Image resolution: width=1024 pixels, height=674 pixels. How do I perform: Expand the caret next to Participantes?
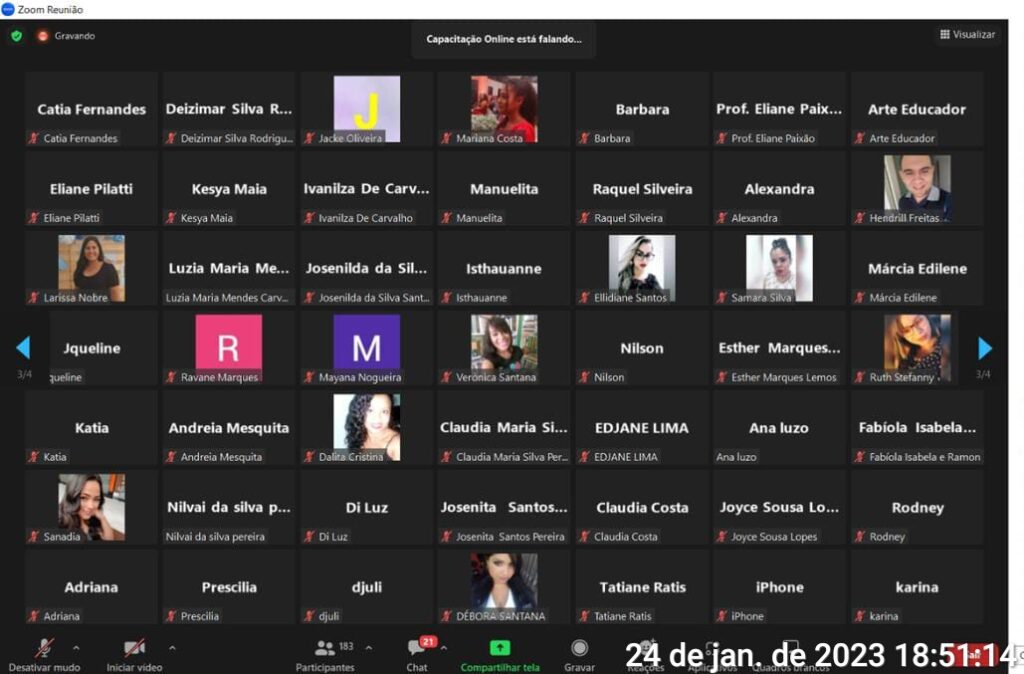369,647
